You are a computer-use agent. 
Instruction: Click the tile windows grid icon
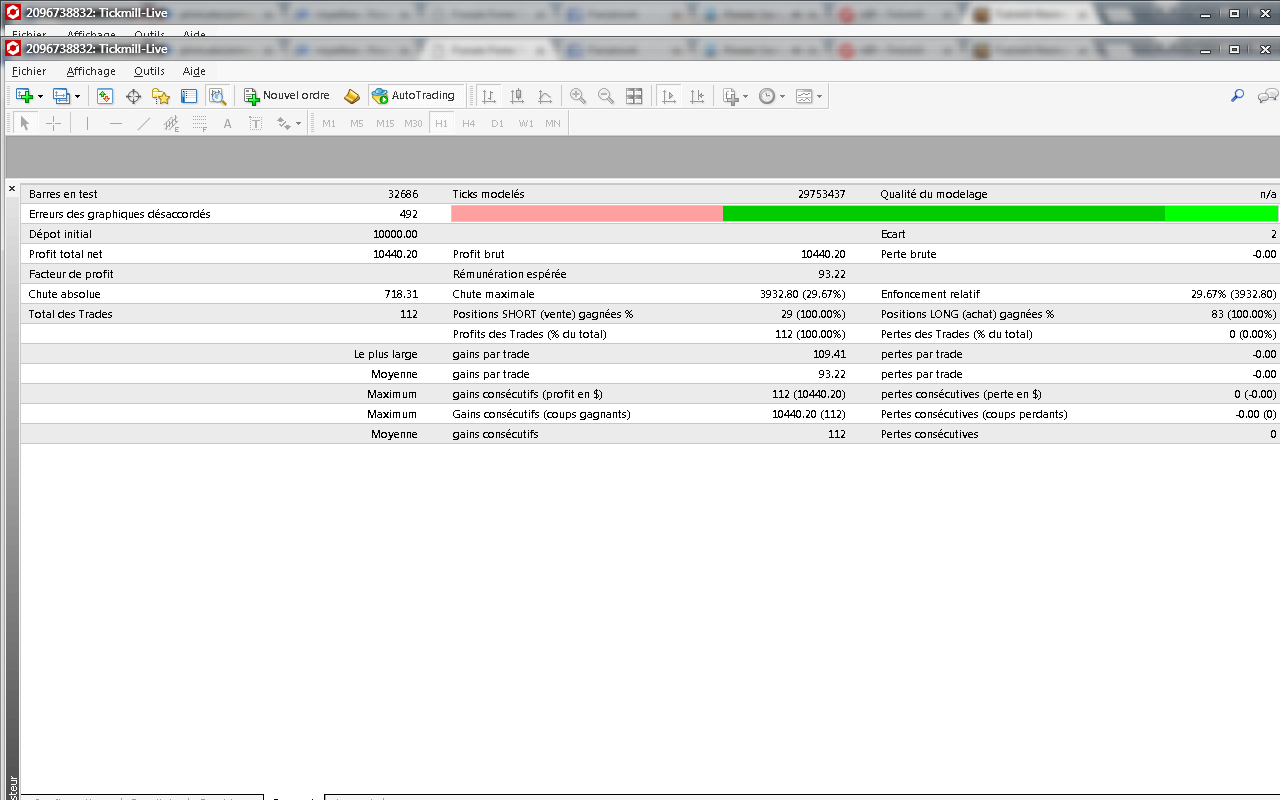tap(634, 96)
